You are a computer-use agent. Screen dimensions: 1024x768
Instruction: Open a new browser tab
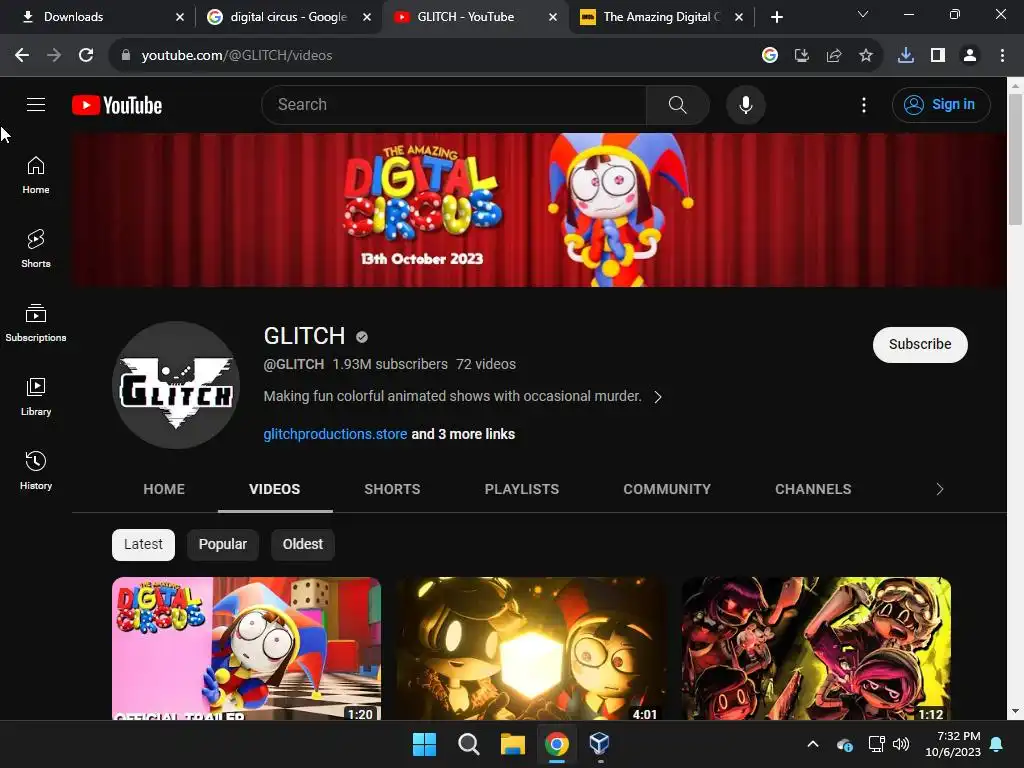click(x=776, y=17)
